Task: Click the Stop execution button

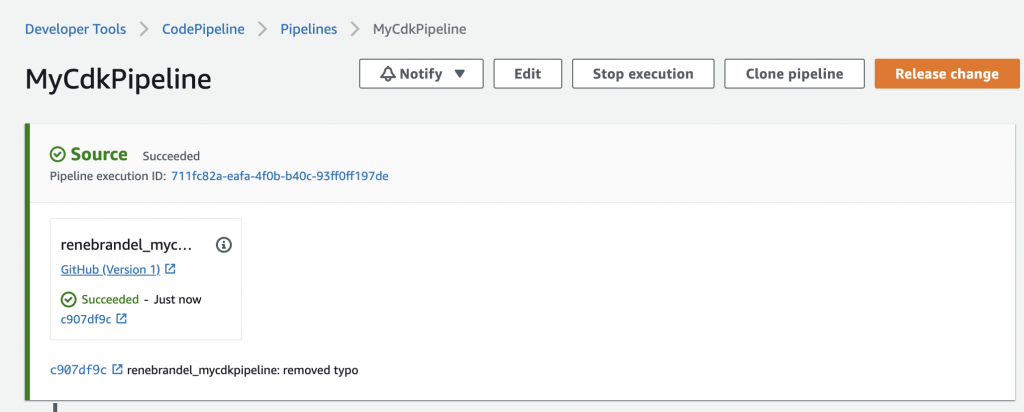Action: (x=643, y=74)
